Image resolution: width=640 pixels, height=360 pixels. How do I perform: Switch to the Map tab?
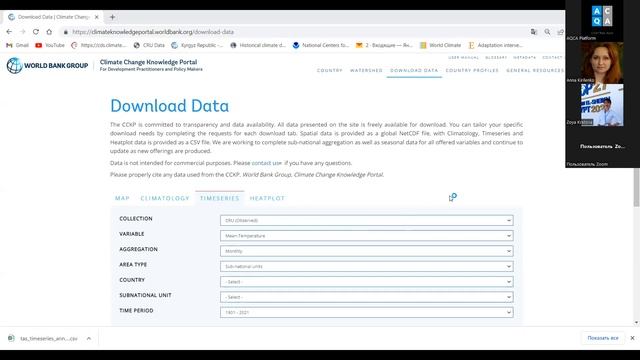click(x=122, y=198)
